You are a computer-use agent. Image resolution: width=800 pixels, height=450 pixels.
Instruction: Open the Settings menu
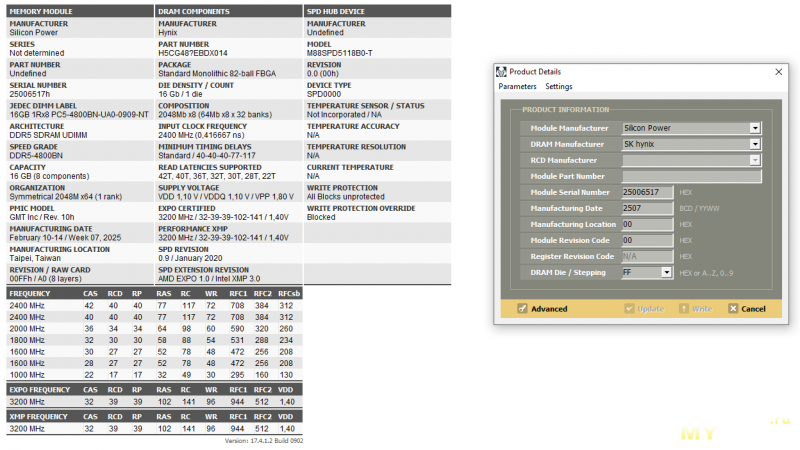(559, 87)
